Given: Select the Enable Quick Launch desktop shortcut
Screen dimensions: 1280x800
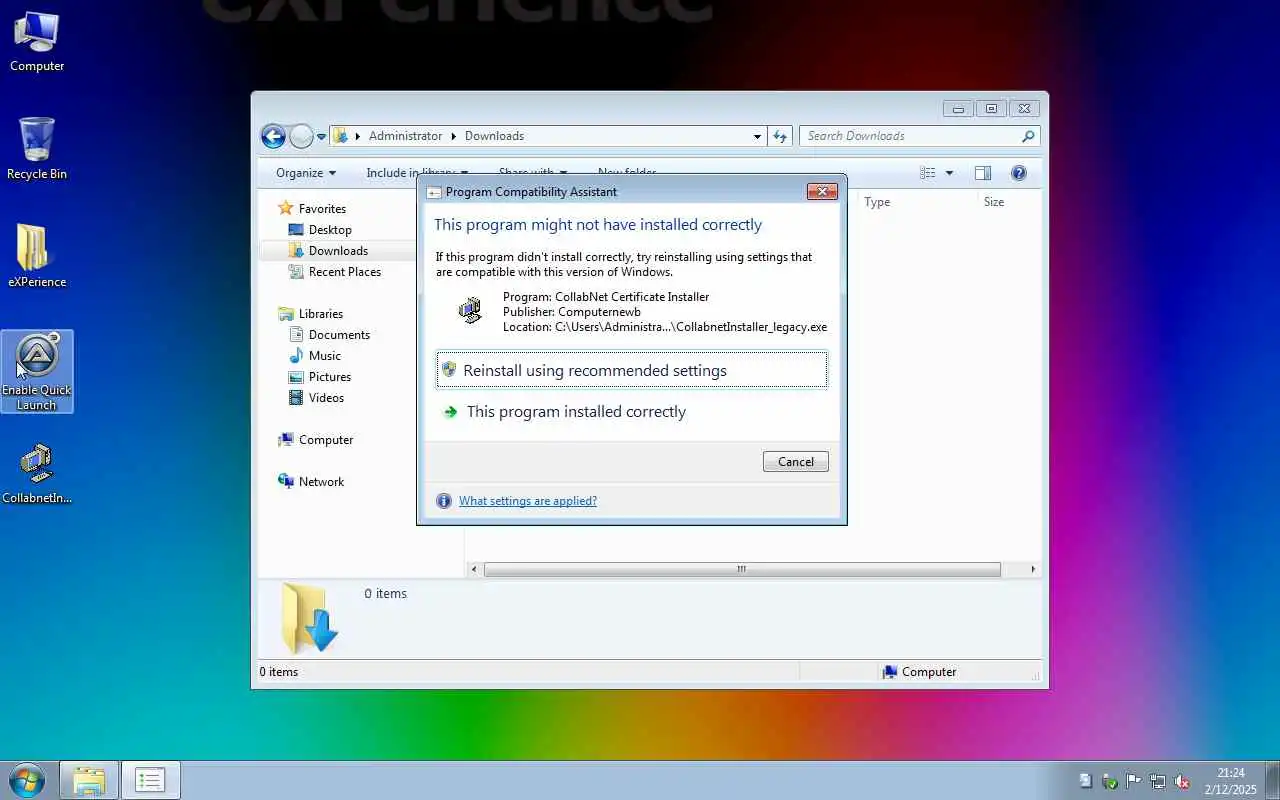Looking at the screenshot, I should point(37,371).
